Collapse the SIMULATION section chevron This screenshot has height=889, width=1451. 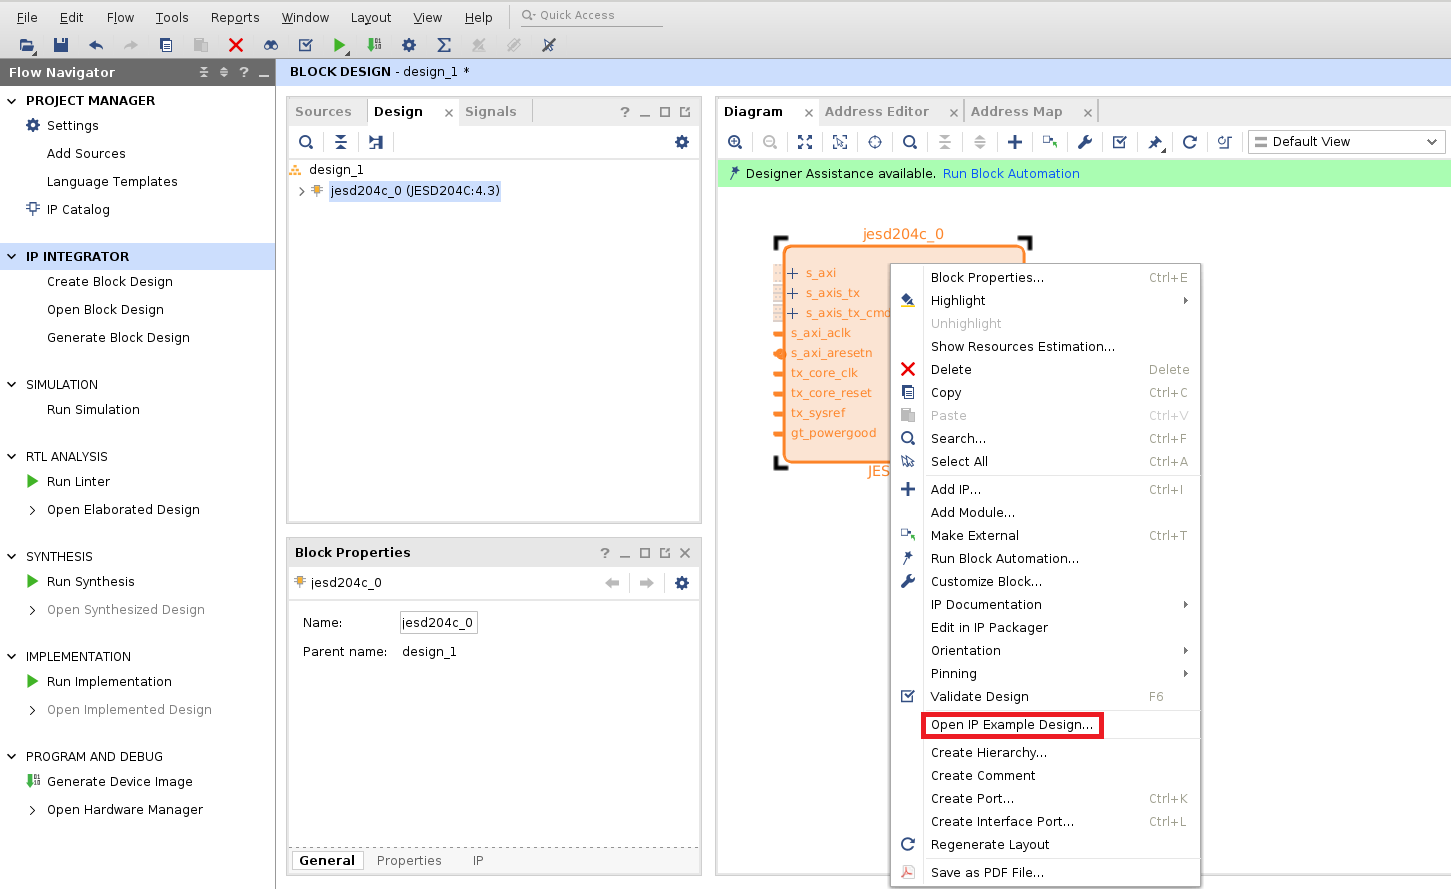[x=12, y=385]
